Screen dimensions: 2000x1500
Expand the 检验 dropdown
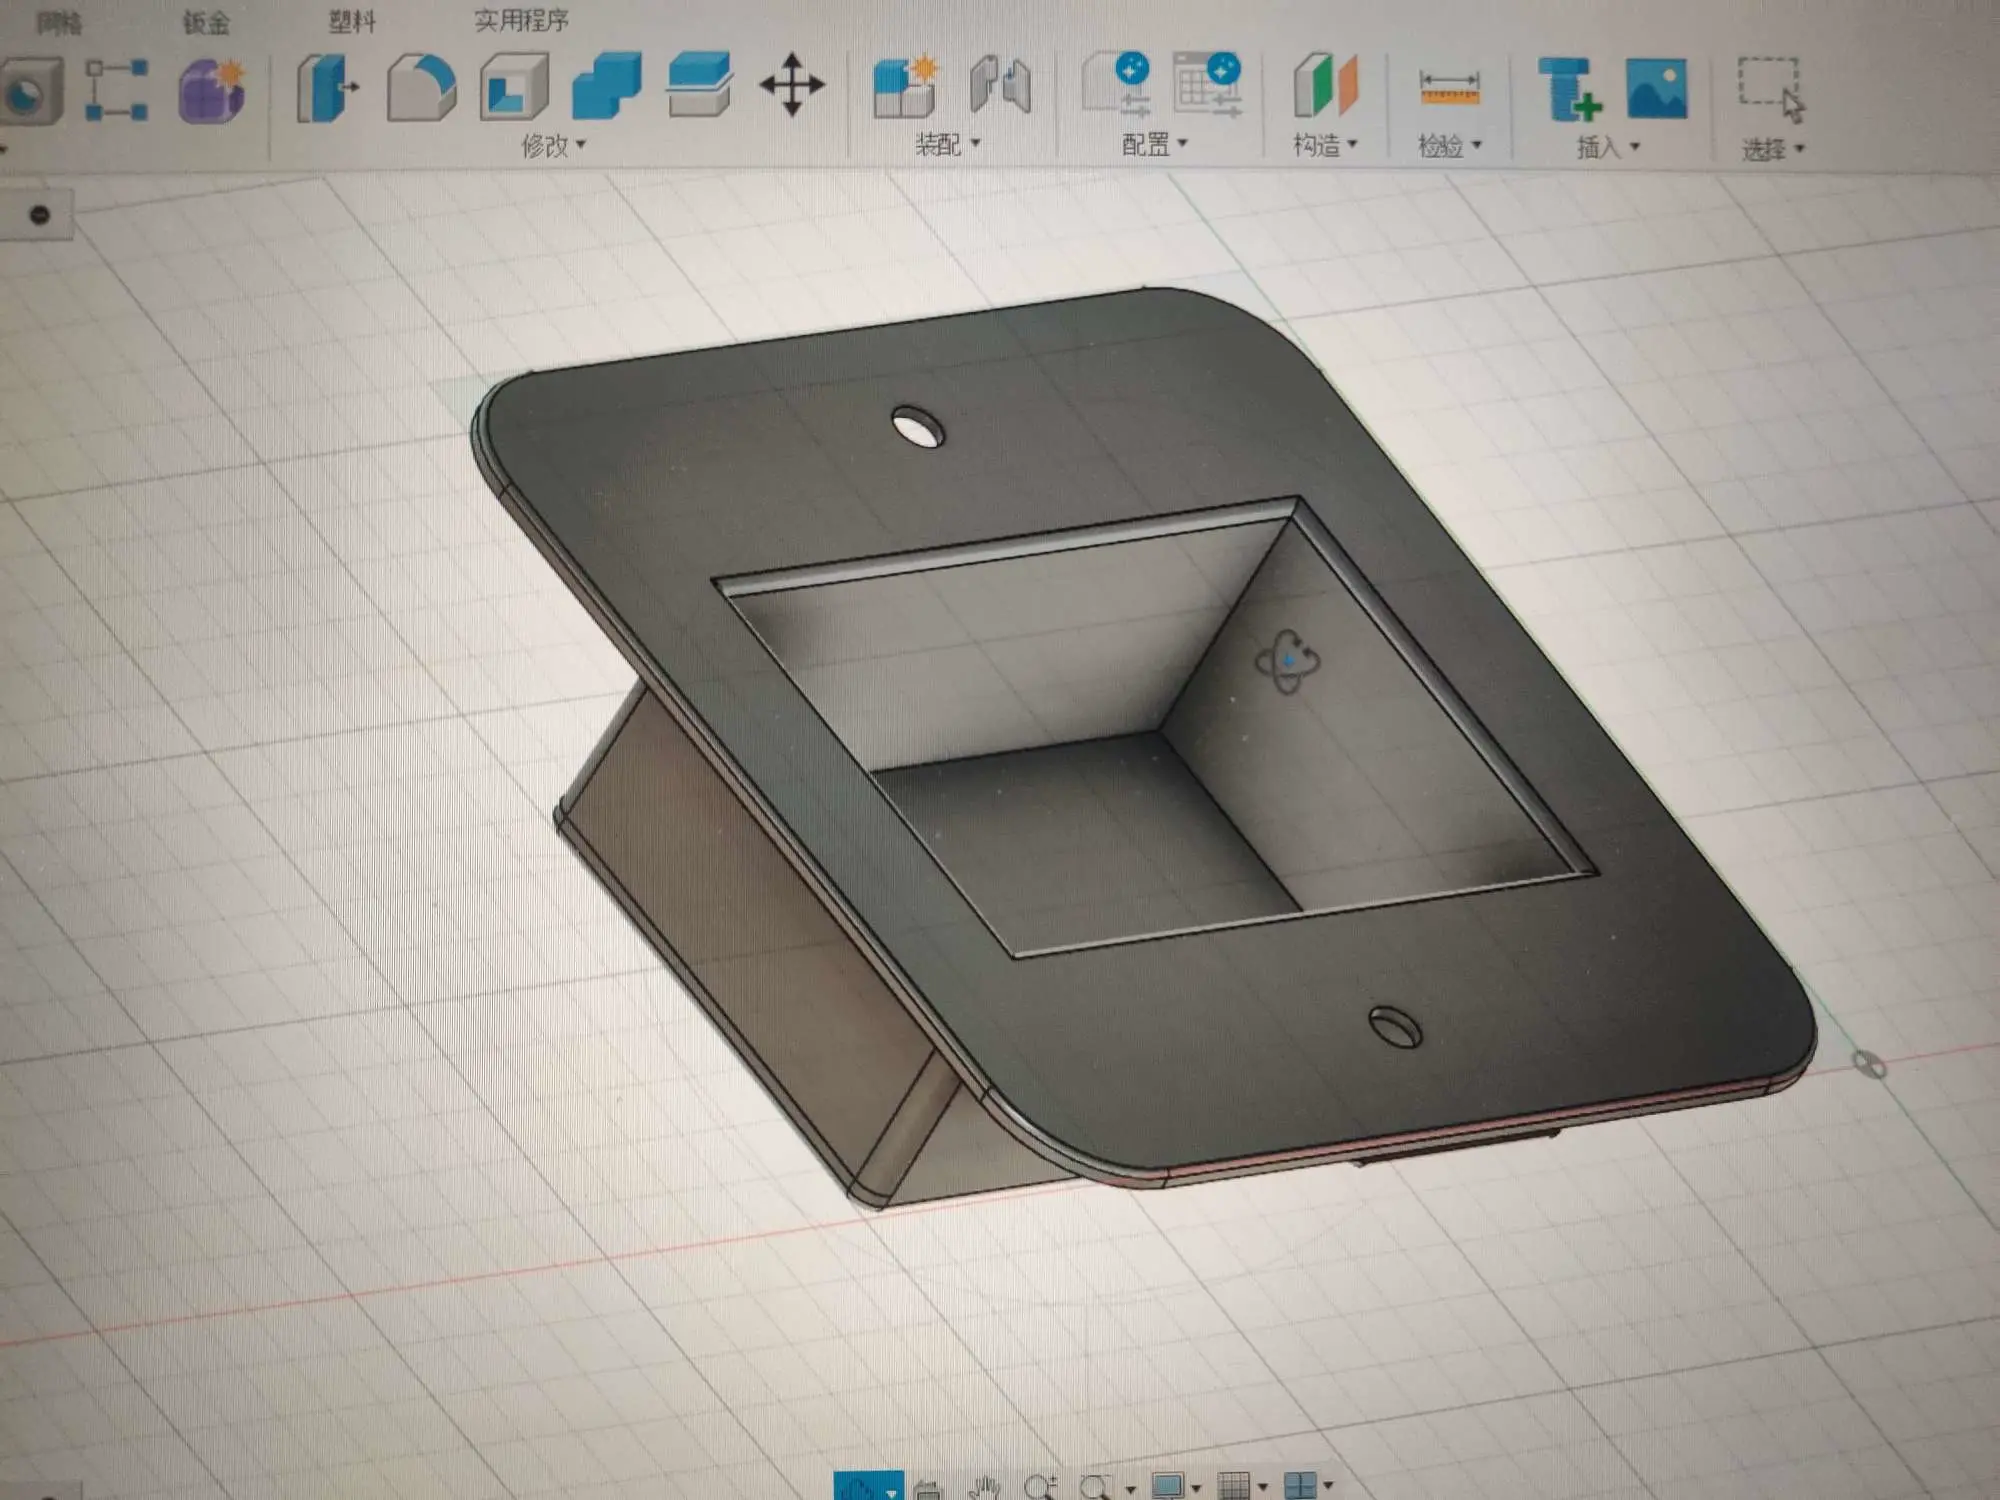coord(1449,146)
